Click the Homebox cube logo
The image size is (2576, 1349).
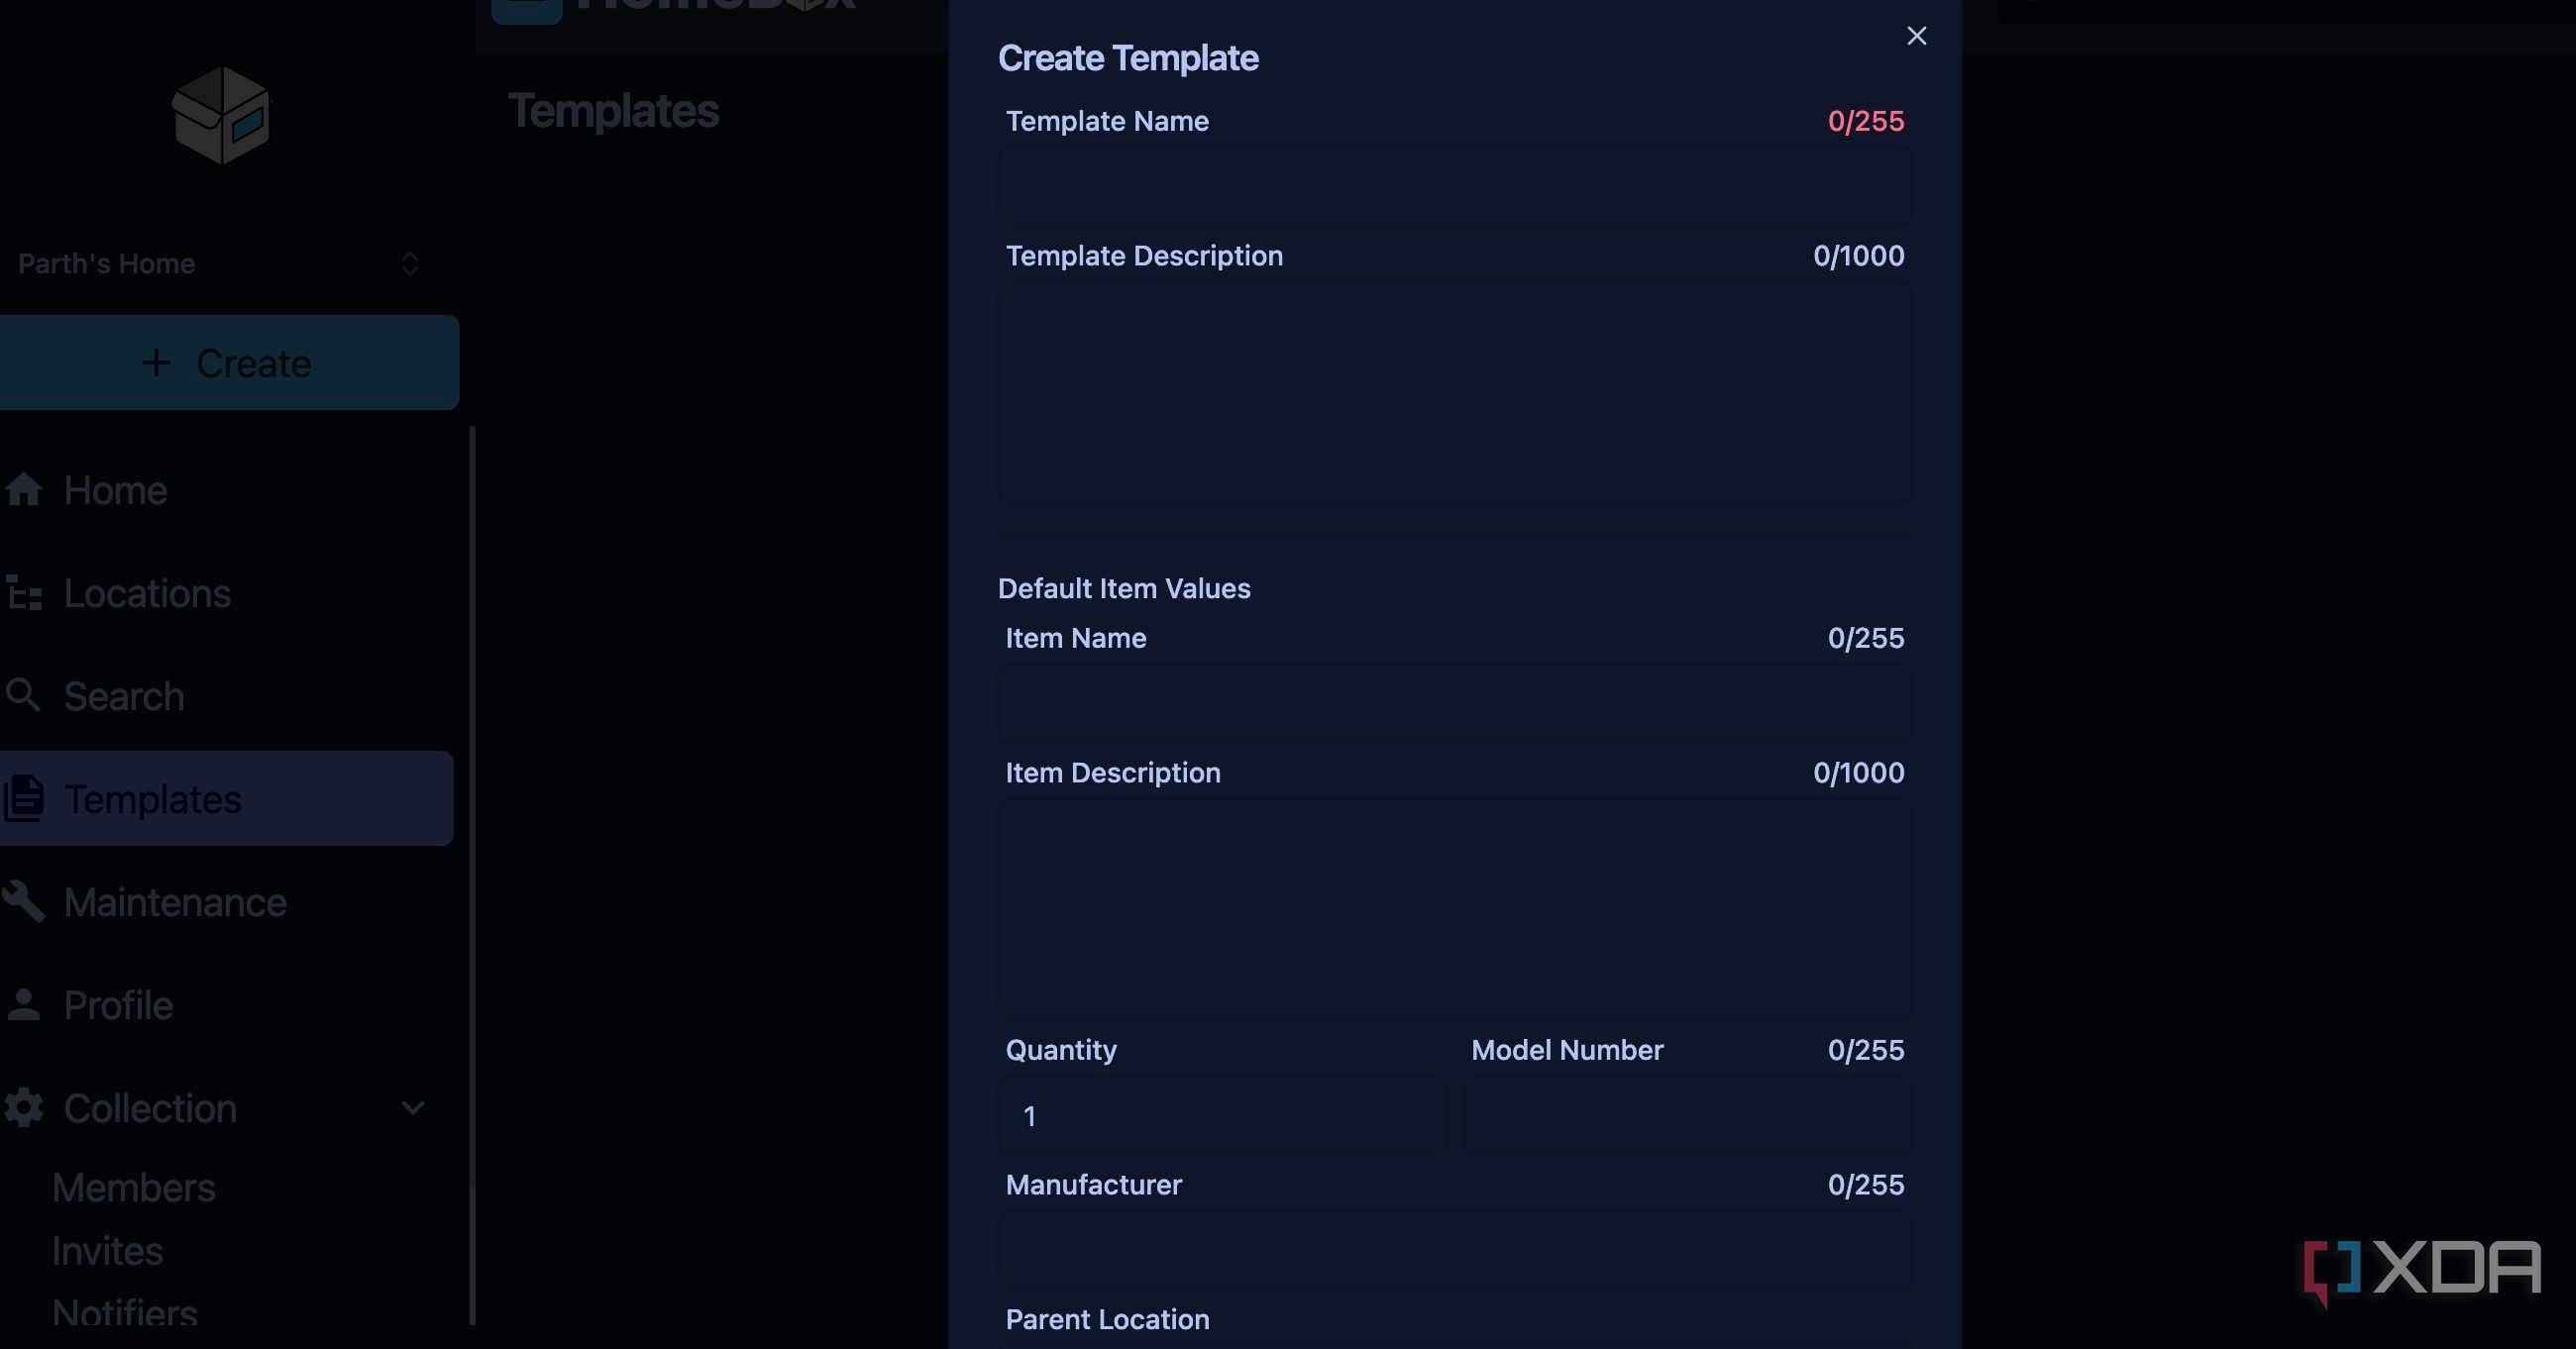(x=221, y=115)
